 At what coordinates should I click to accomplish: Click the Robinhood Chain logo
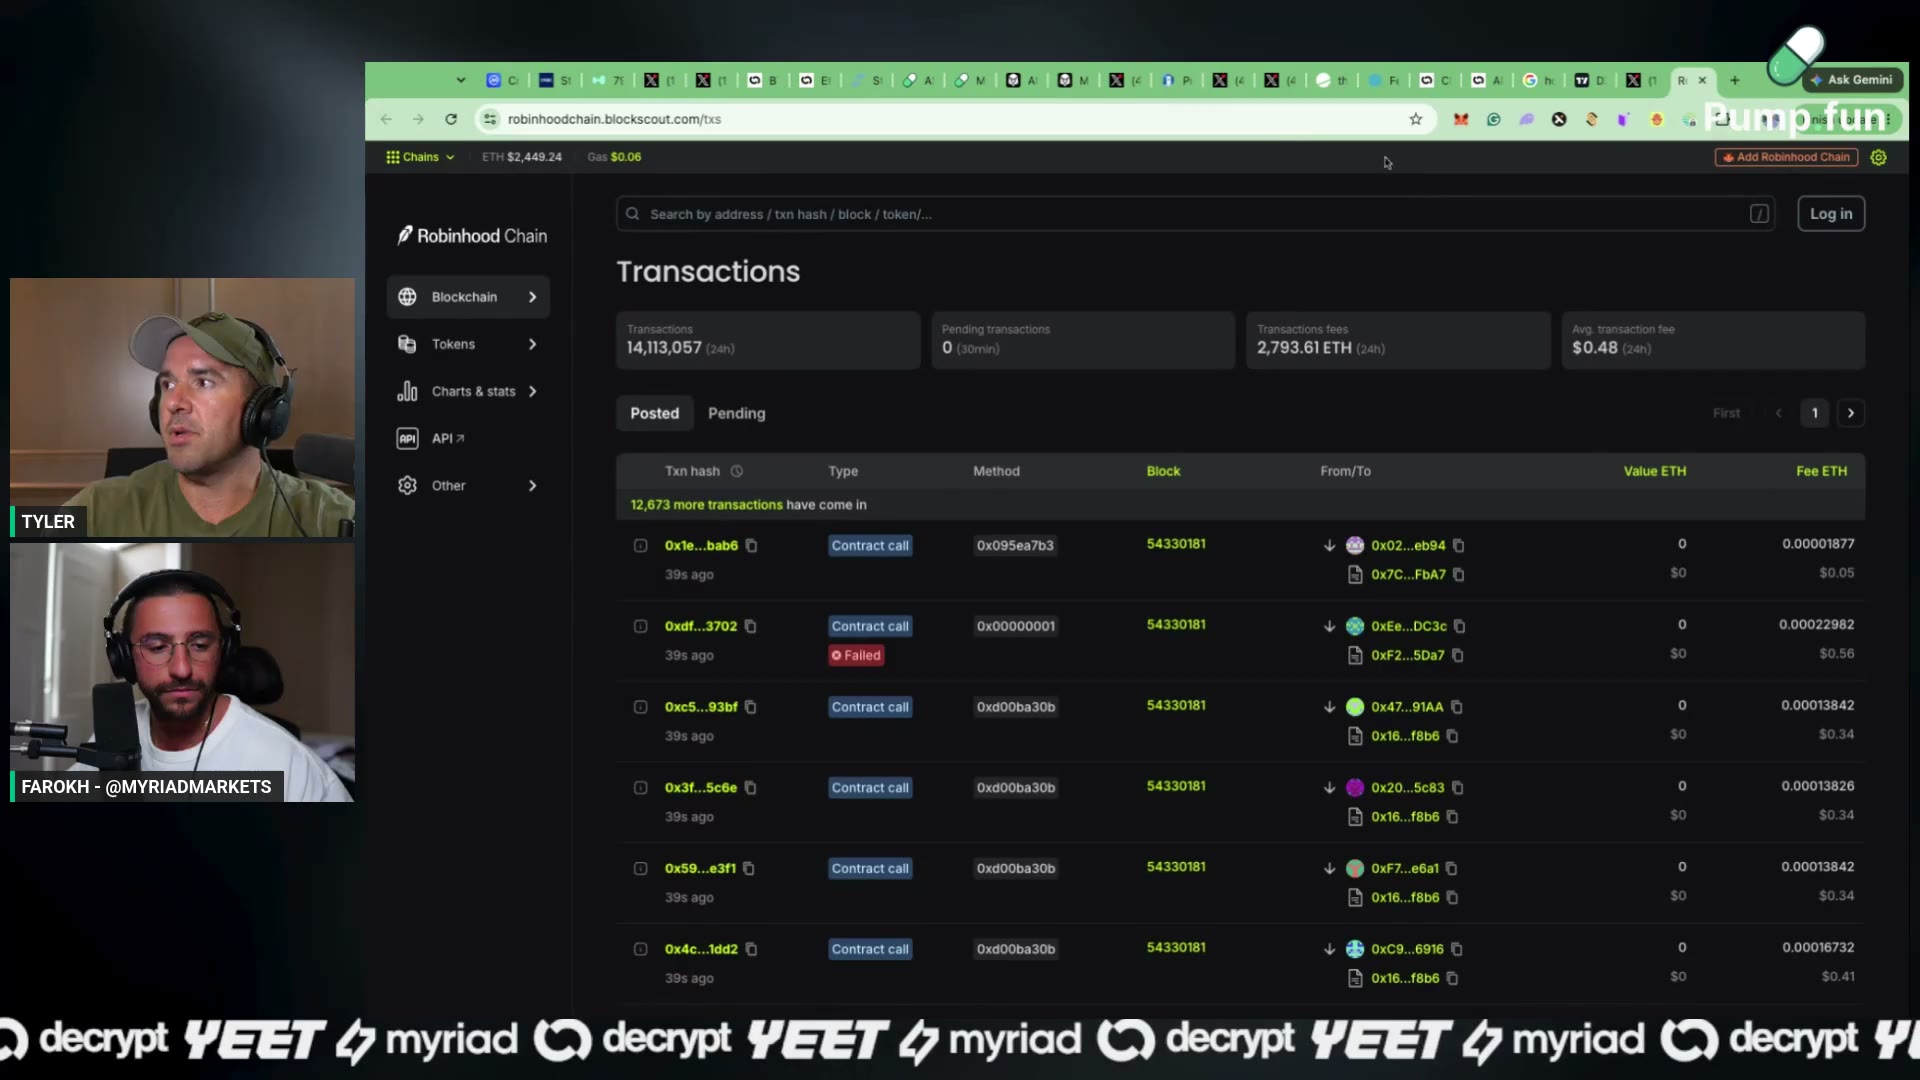click(472, 236)
